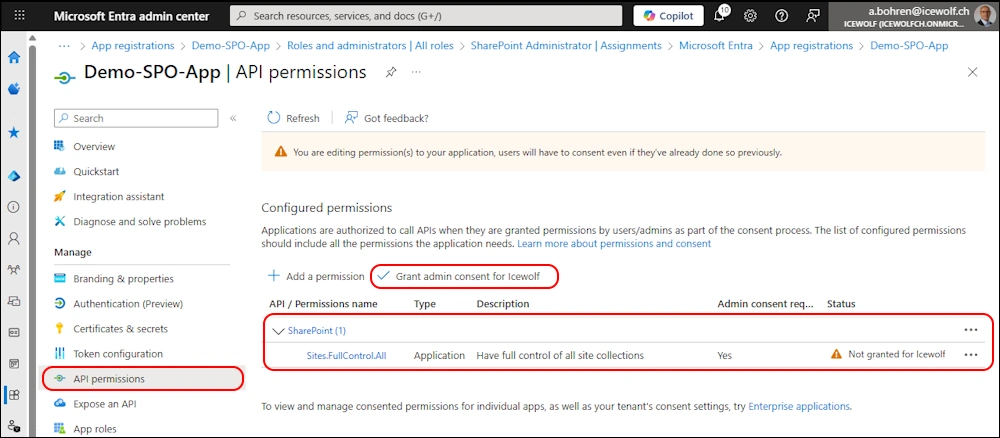Viewport: 1000px width, 438px height.
Task: Open the notifications bell icon
Action: 720,16
